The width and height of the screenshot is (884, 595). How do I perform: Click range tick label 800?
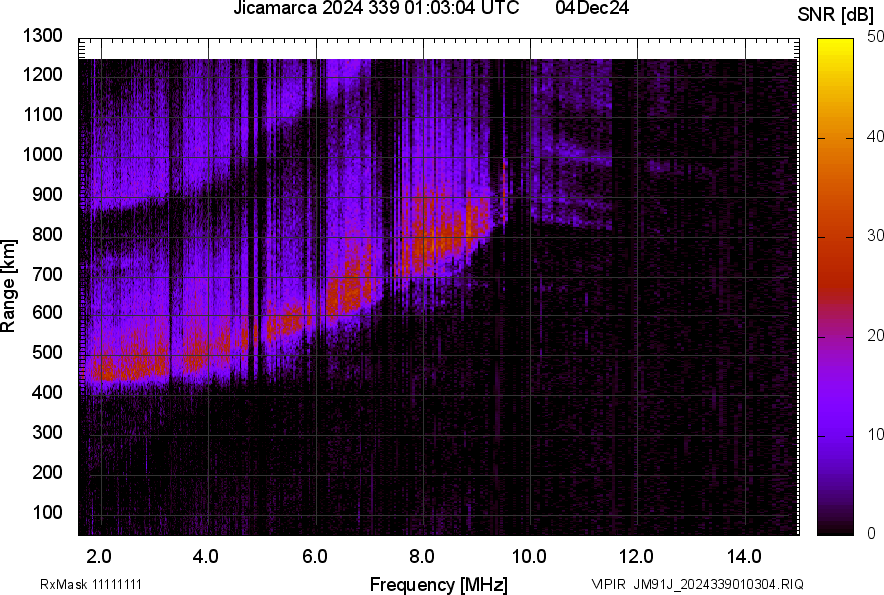47,233
